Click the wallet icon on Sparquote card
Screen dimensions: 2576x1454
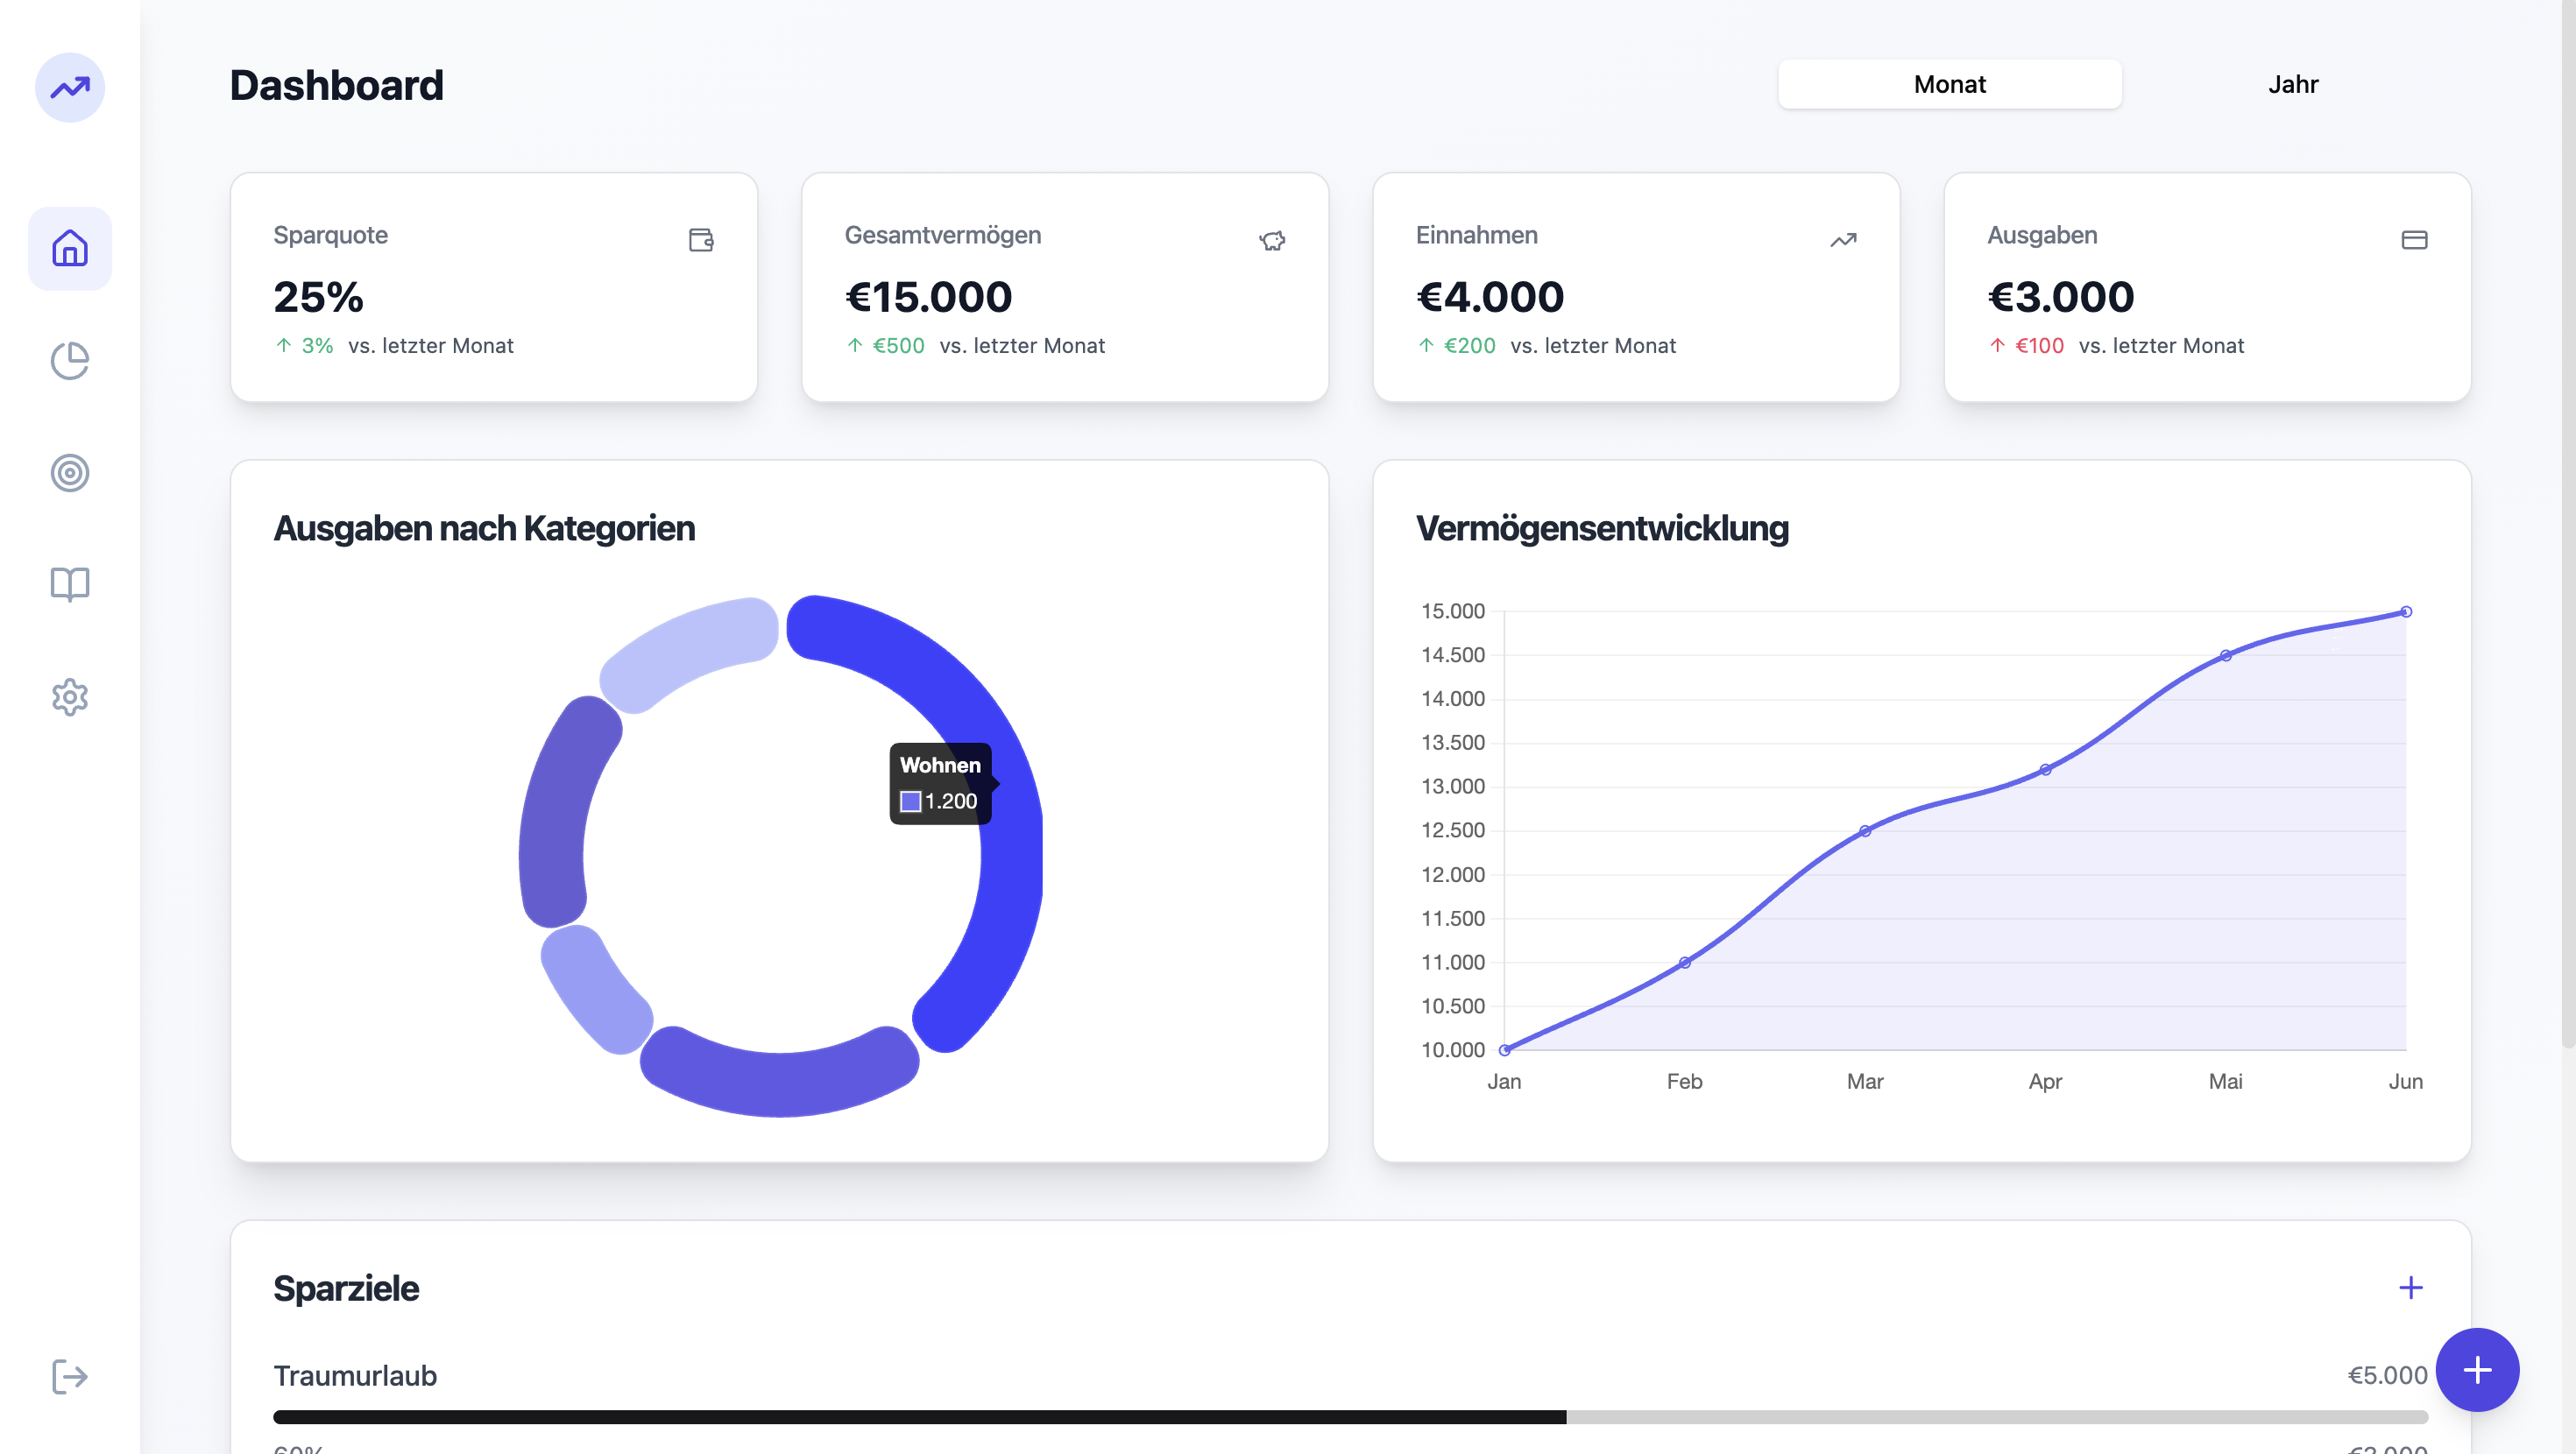[x=701, y=240]
